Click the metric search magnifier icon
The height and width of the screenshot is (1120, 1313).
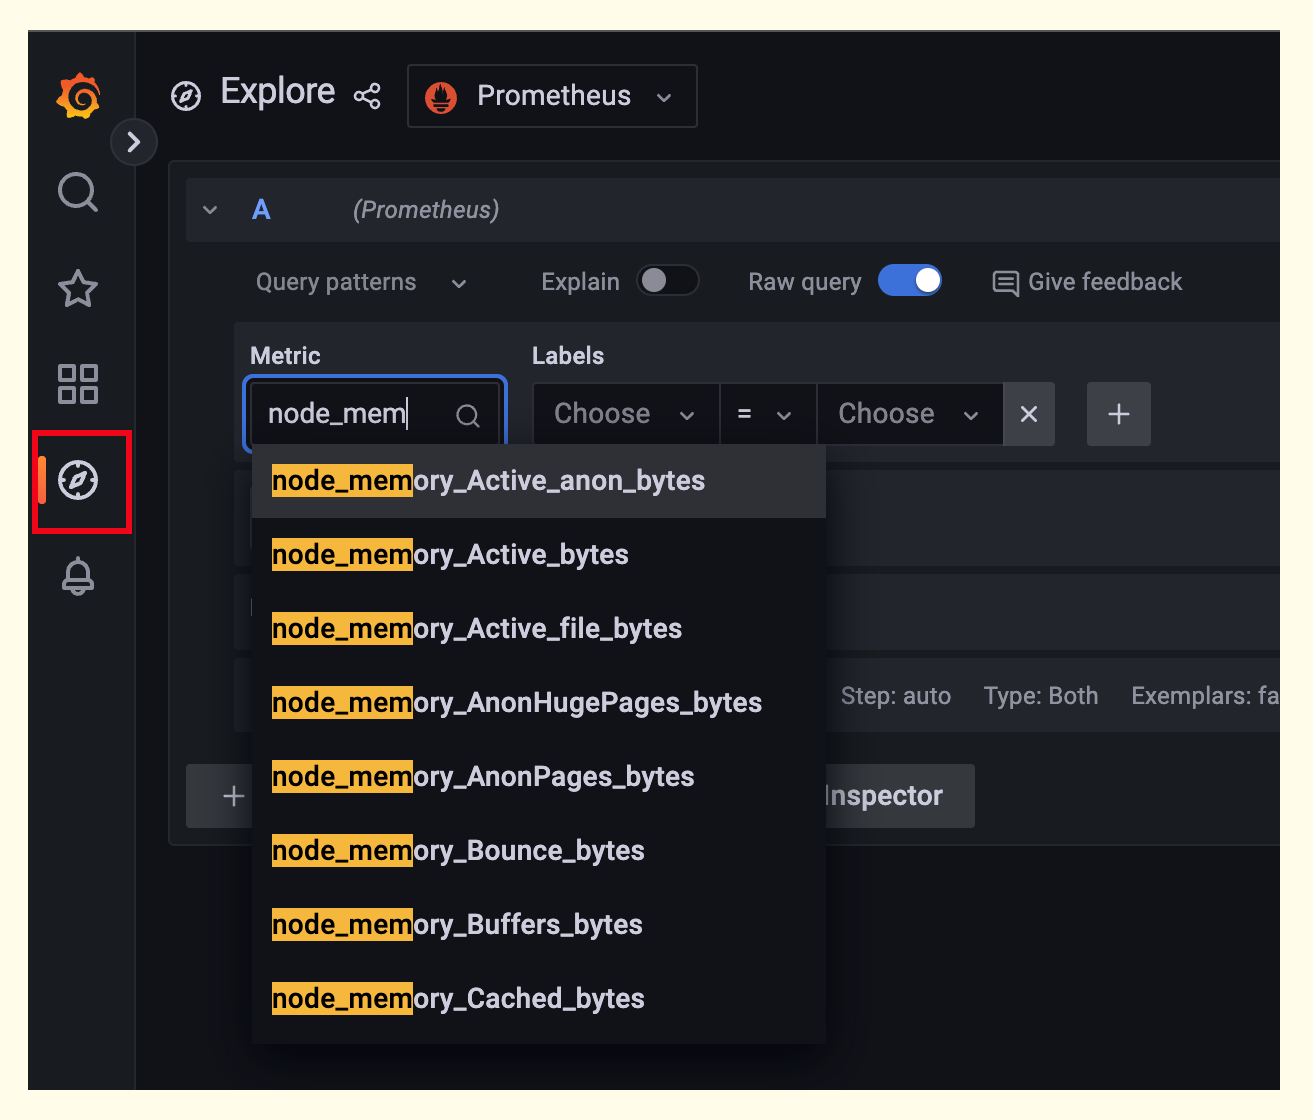pos(468,415)
